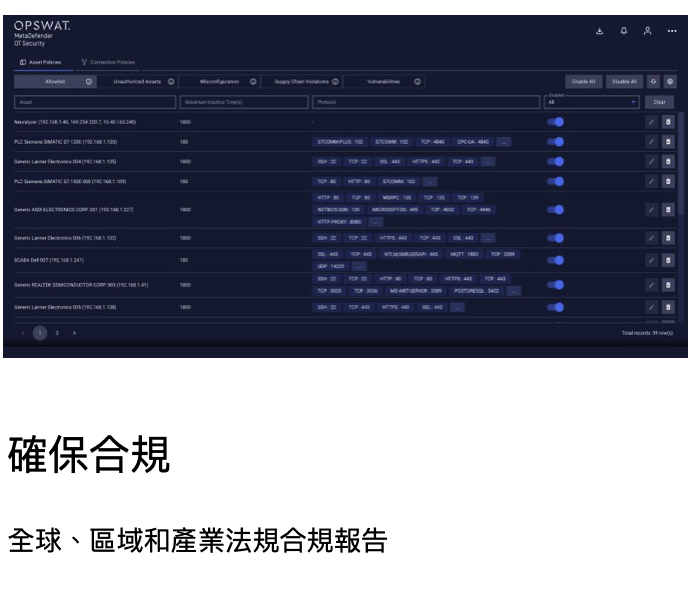Toggle the Generic ASIX ELECTRONICS CORP 001 switch
The height and width of the screenshot is (600, 690).
pos(555,210)
